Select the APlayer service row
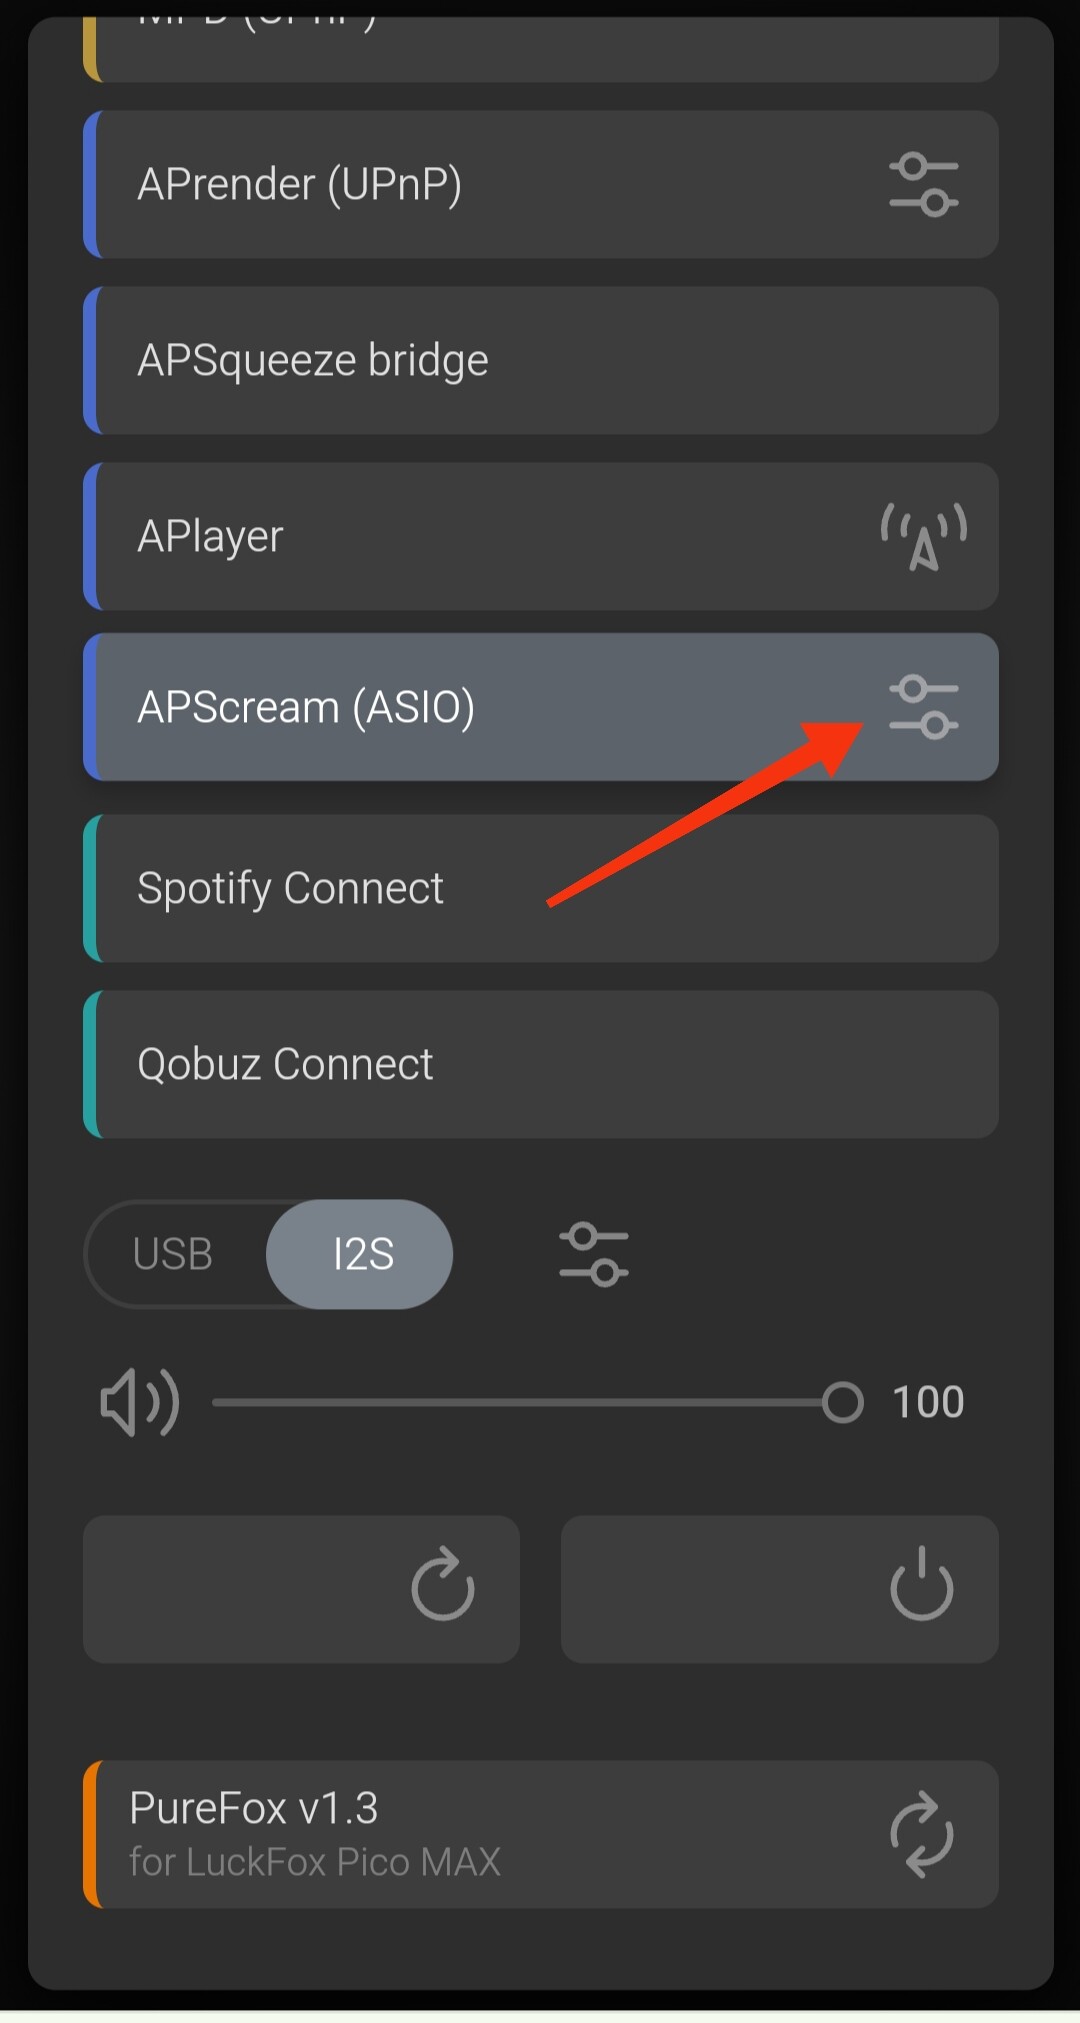This screenshot has width=1080, height=2023. click(x=541, y=536)
